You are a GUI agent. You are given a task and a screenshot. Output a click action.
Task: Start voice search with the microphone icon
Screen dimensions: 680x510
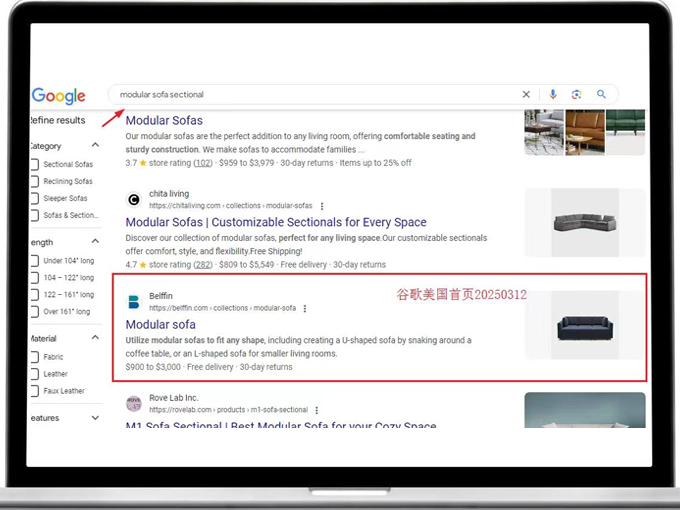(x=553, y=94)
